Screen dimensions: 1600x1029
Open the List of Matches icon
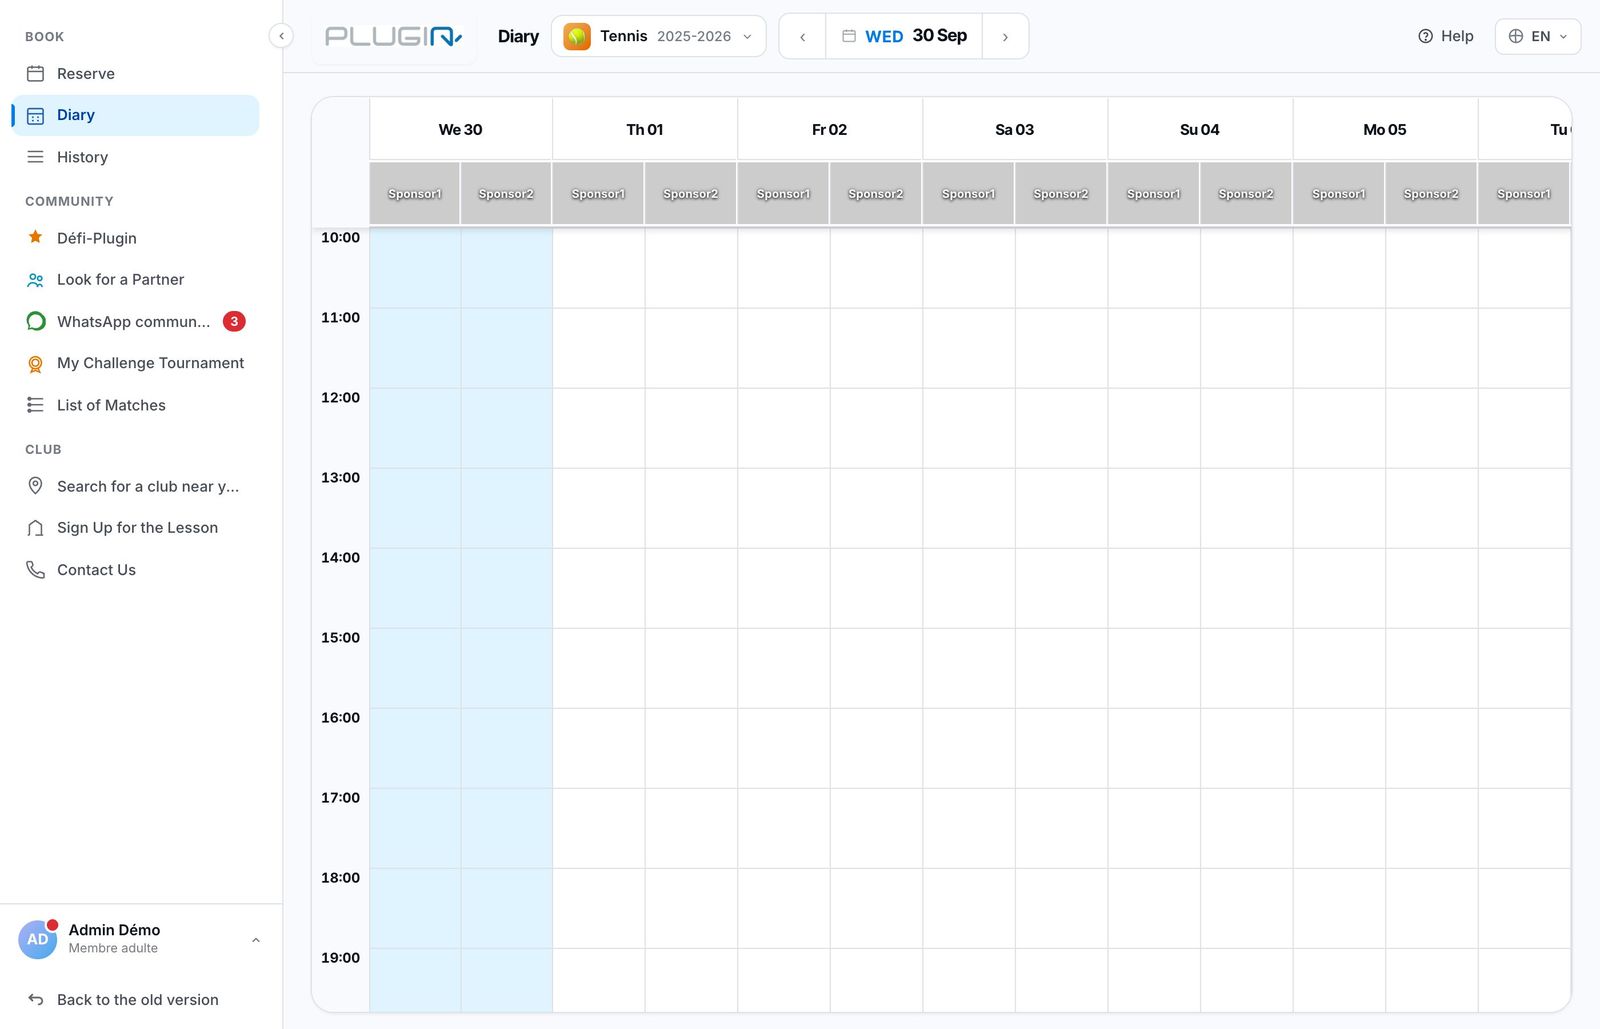point(35,405)
